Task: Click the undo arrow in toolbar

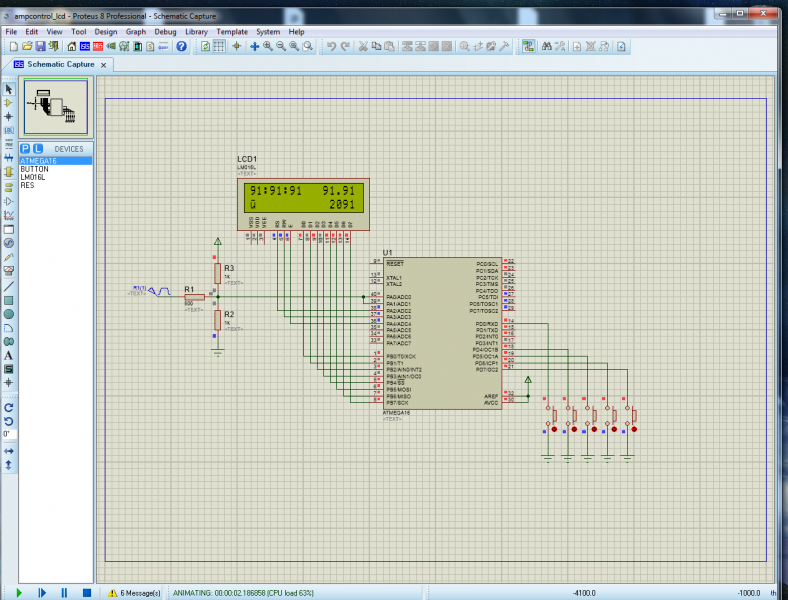Action: pos(333,47)
